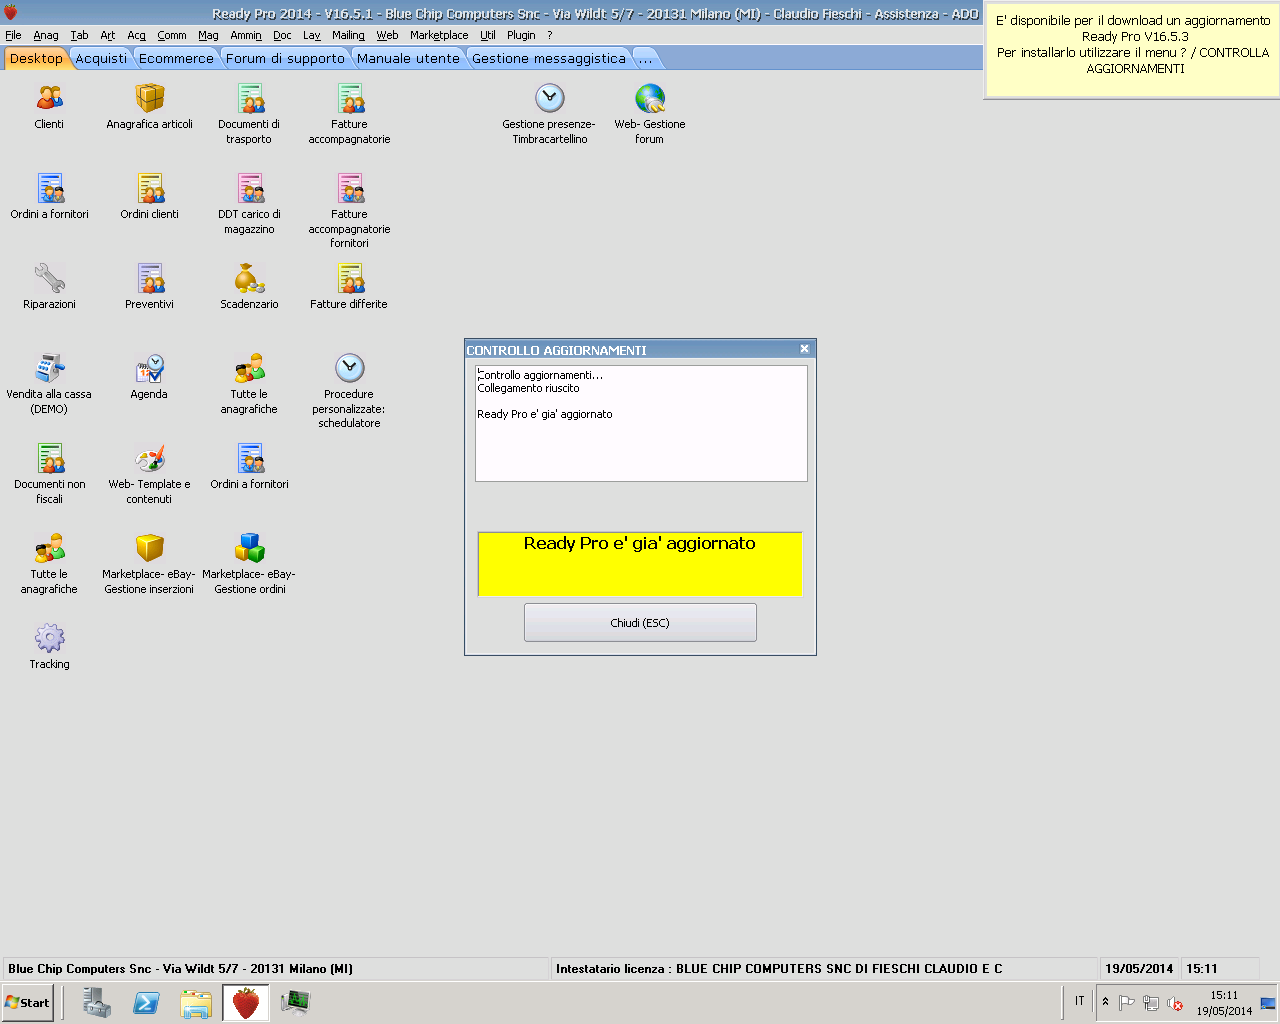Open the Marketplace menu
Image resolution: width=1280 pixels, height=1024 pixels.
[x=439, y=35]
